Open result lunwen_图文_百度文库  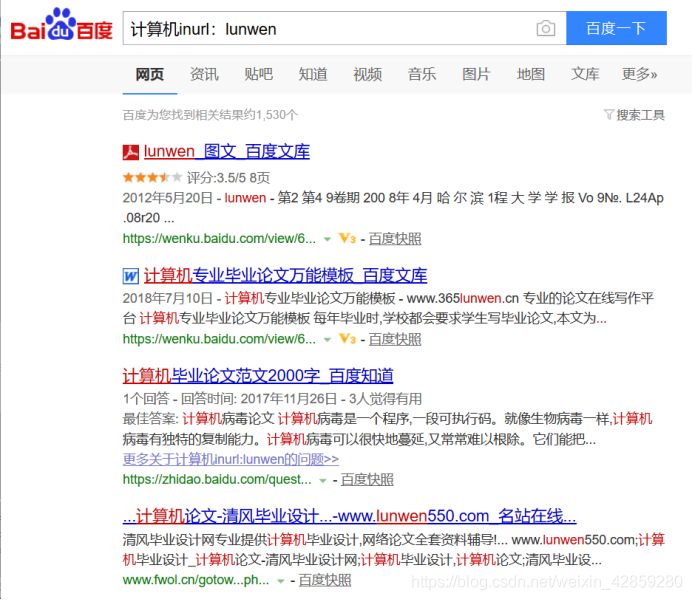point(227,152)
